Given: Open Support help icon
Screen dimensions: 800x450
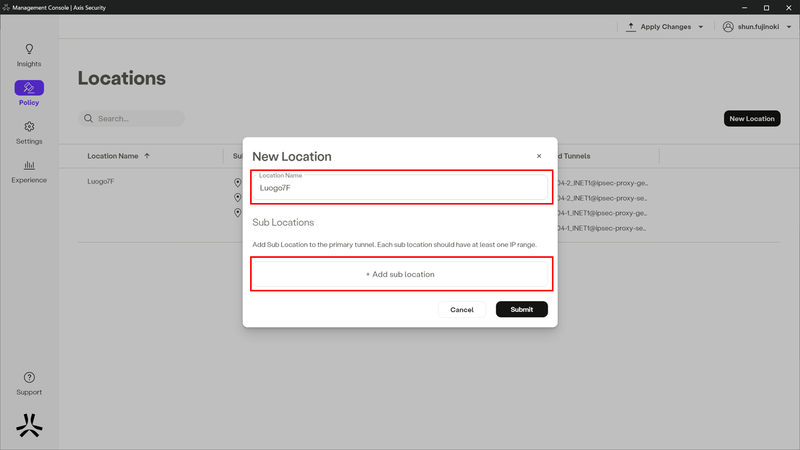Looking at the screenshot, I should pyautogui.click(x=29, y=377).
